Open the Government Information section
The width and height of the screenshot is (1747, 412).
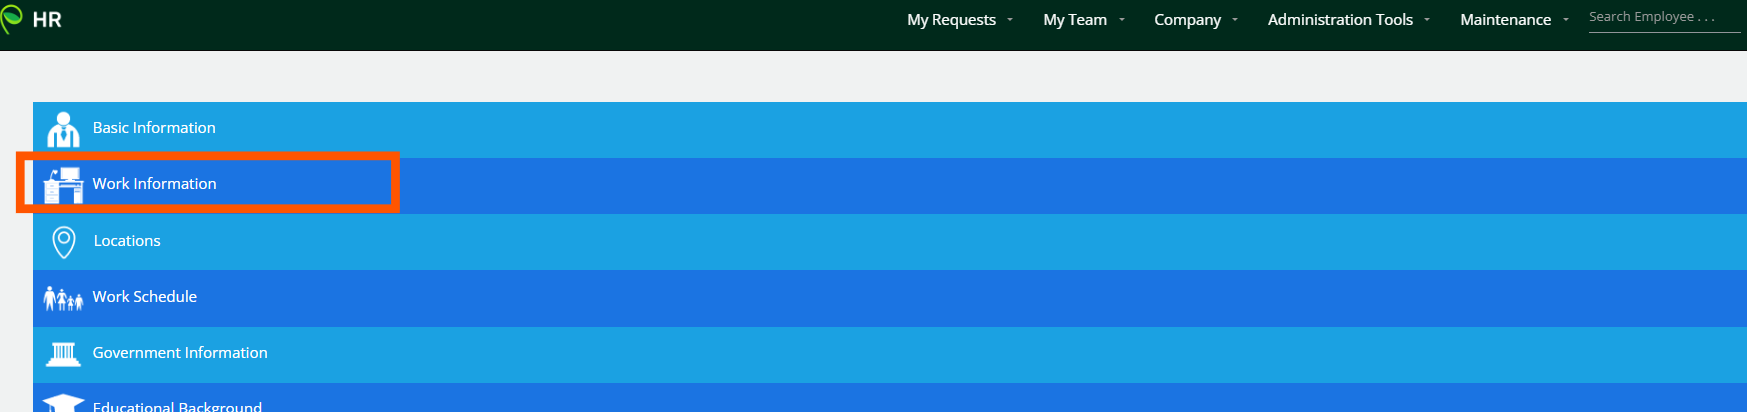click(x=180, y=353)
